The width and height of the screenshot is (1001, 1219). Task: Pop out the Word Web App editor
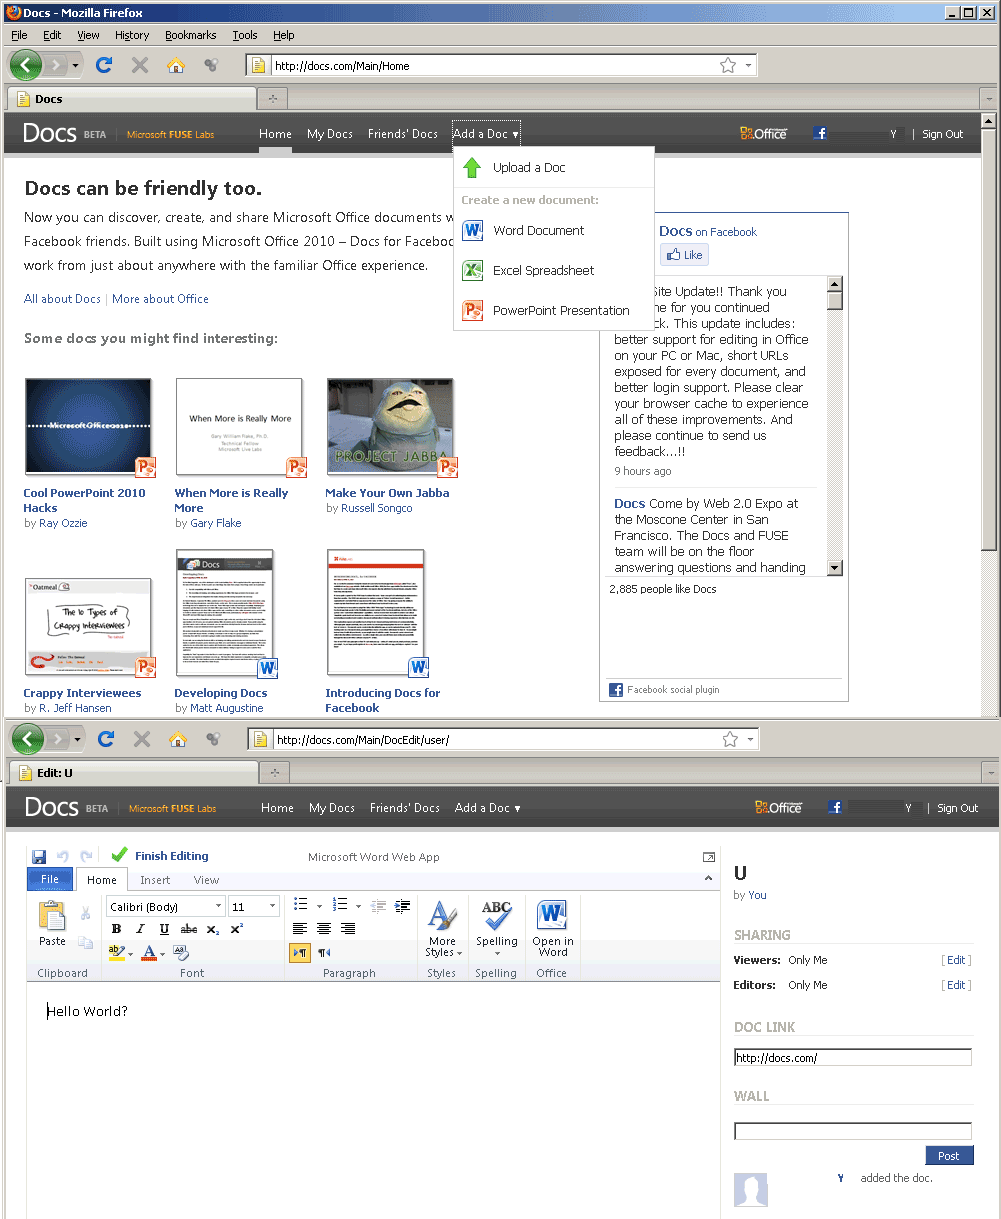[x=709, y=857]
